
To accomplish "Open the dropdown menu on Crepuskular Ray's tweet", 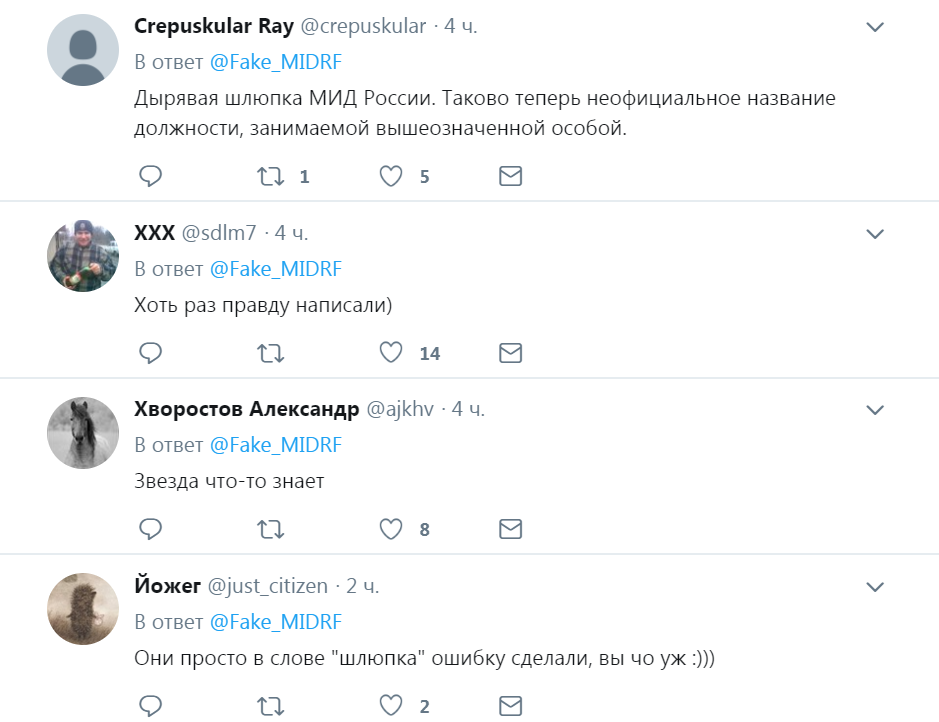I will point(875,25).
